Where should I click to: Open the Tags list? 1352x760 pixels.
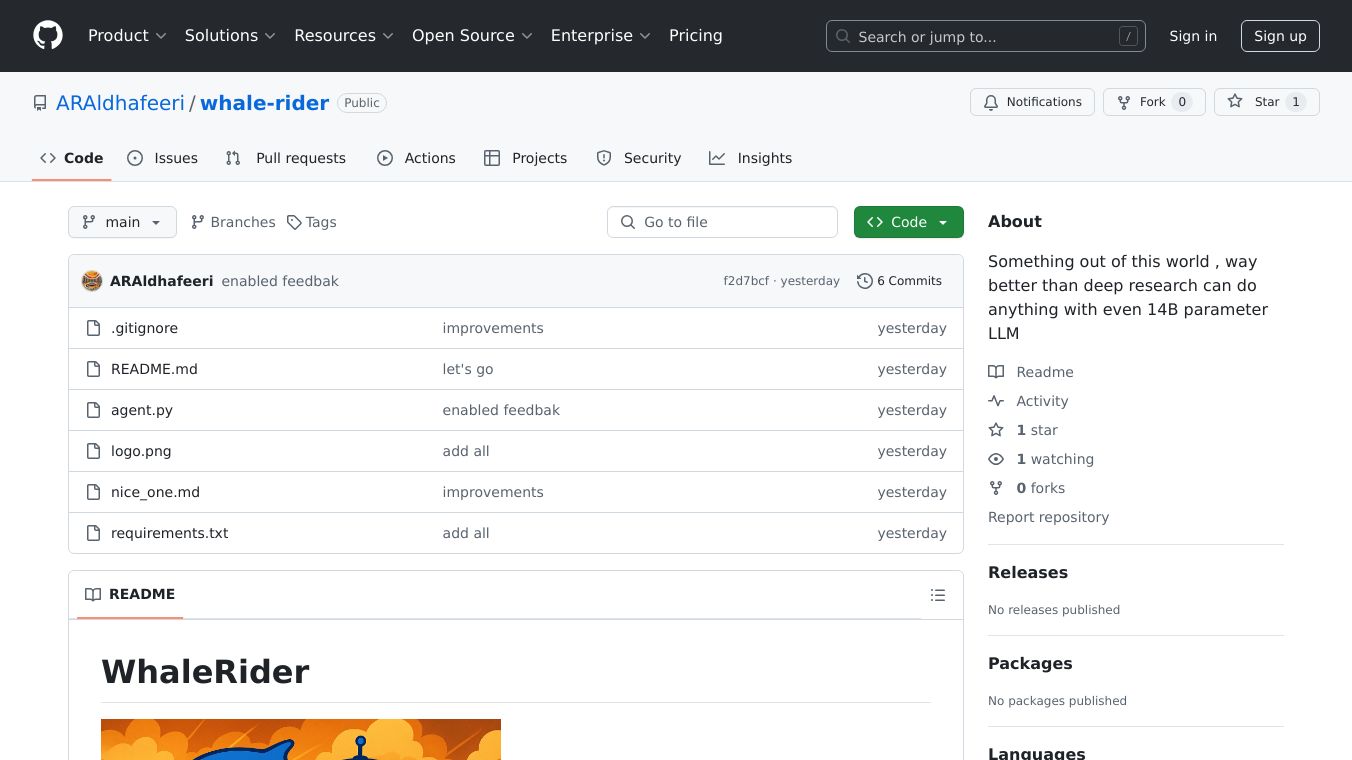point(312,222)
